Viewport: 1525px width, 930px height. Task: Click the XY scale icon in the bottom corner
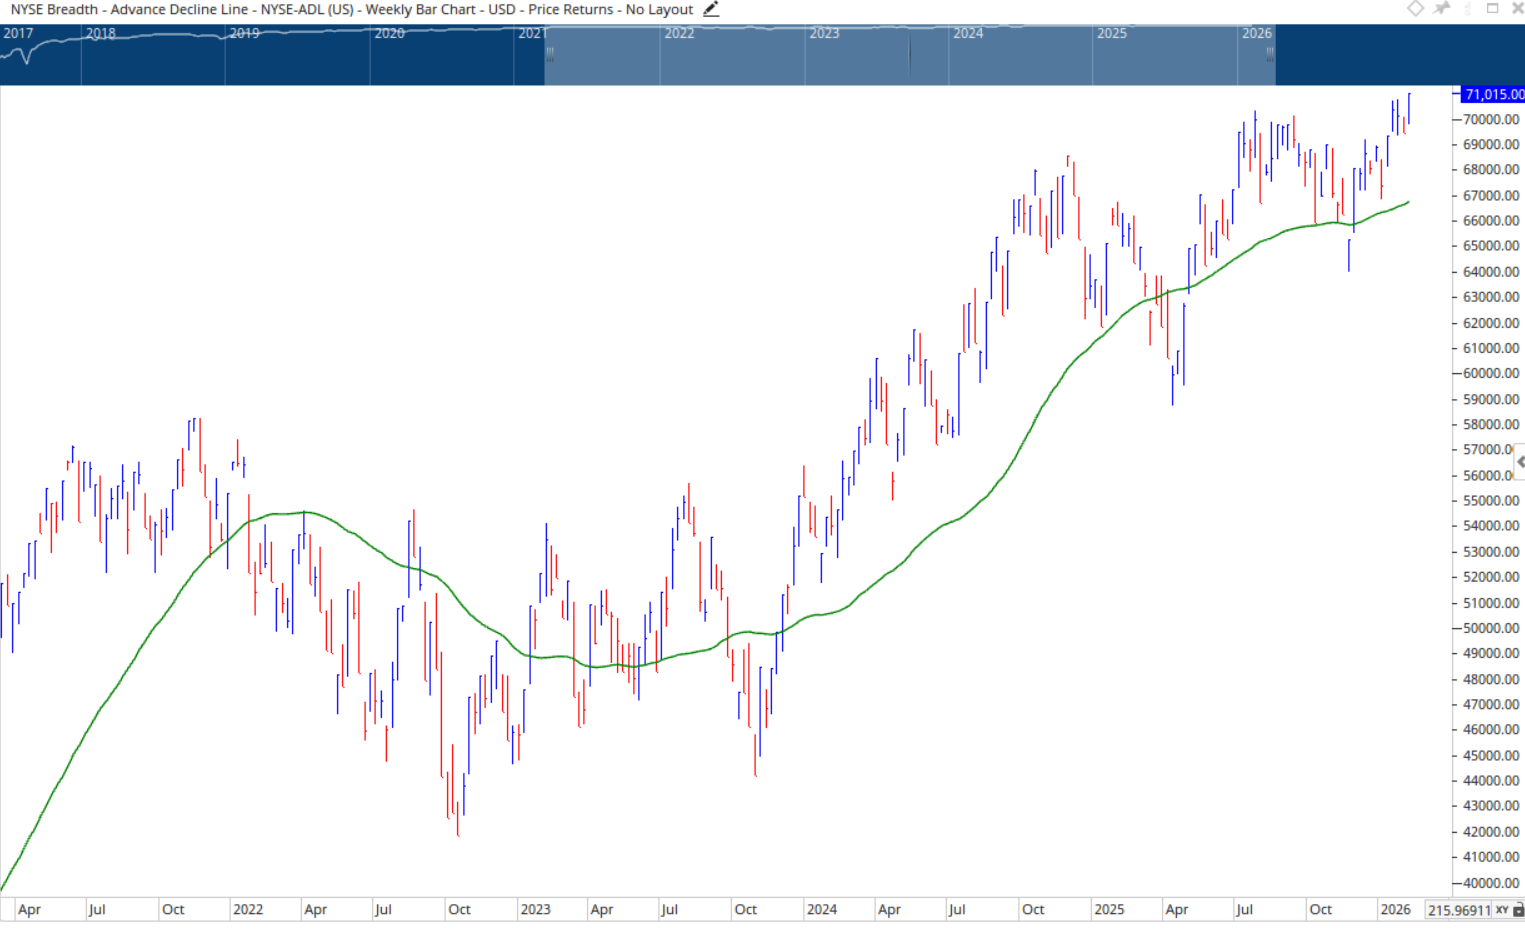pyautogui.click(x=1502, y=910)
